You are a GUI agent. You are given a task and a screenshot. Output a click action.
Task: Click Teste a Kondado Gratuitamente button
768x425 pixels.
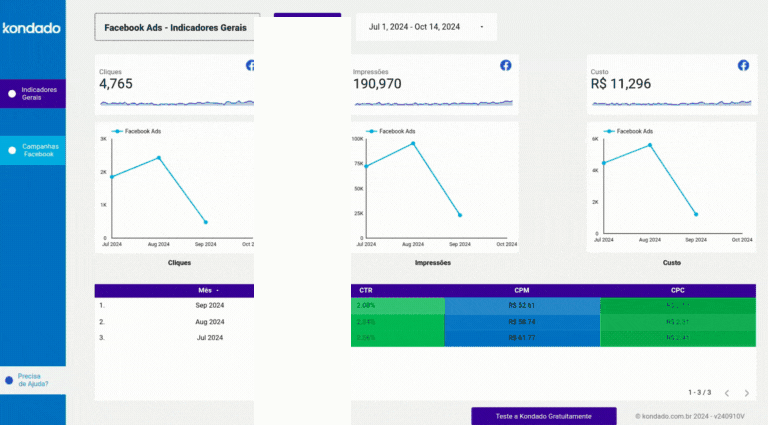[544, 416]
